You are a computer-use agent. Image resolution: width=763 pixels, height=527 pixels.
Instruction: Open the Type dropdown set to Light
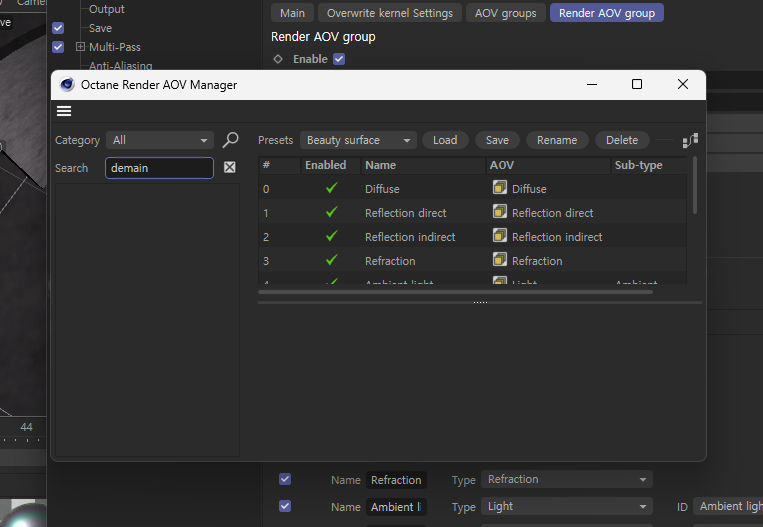[567, 507]
